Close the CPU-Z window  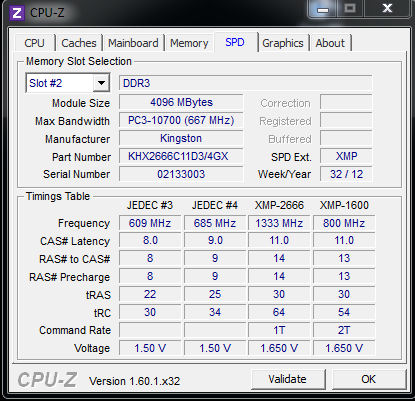387,8
